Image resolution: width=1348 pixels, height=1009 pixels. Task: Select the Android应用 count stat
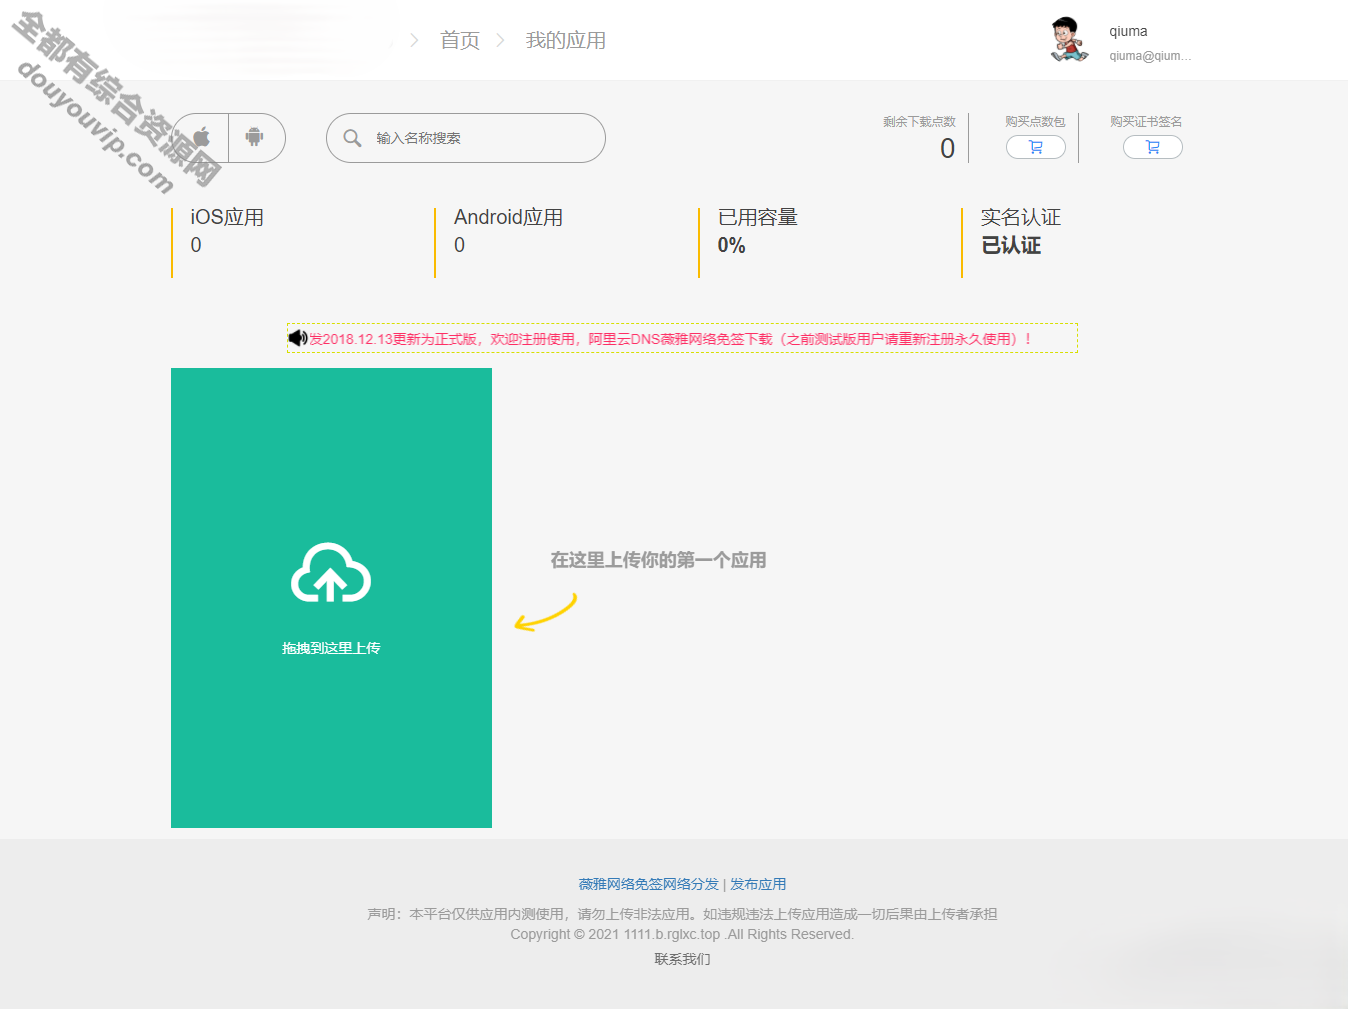(x=508, y=231)
